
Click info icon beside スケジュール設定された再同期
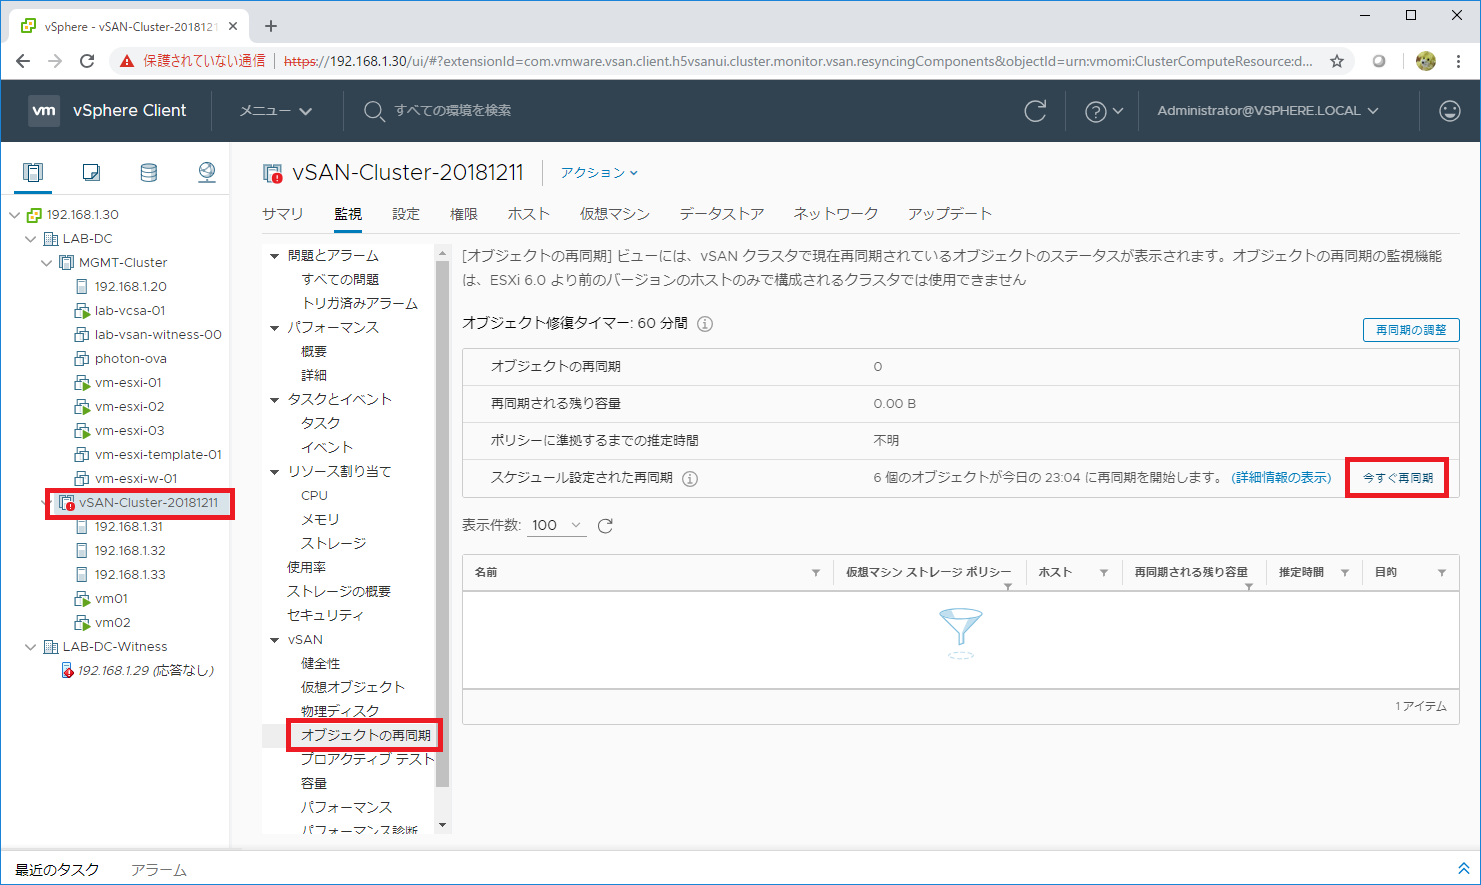pos(690,478)
